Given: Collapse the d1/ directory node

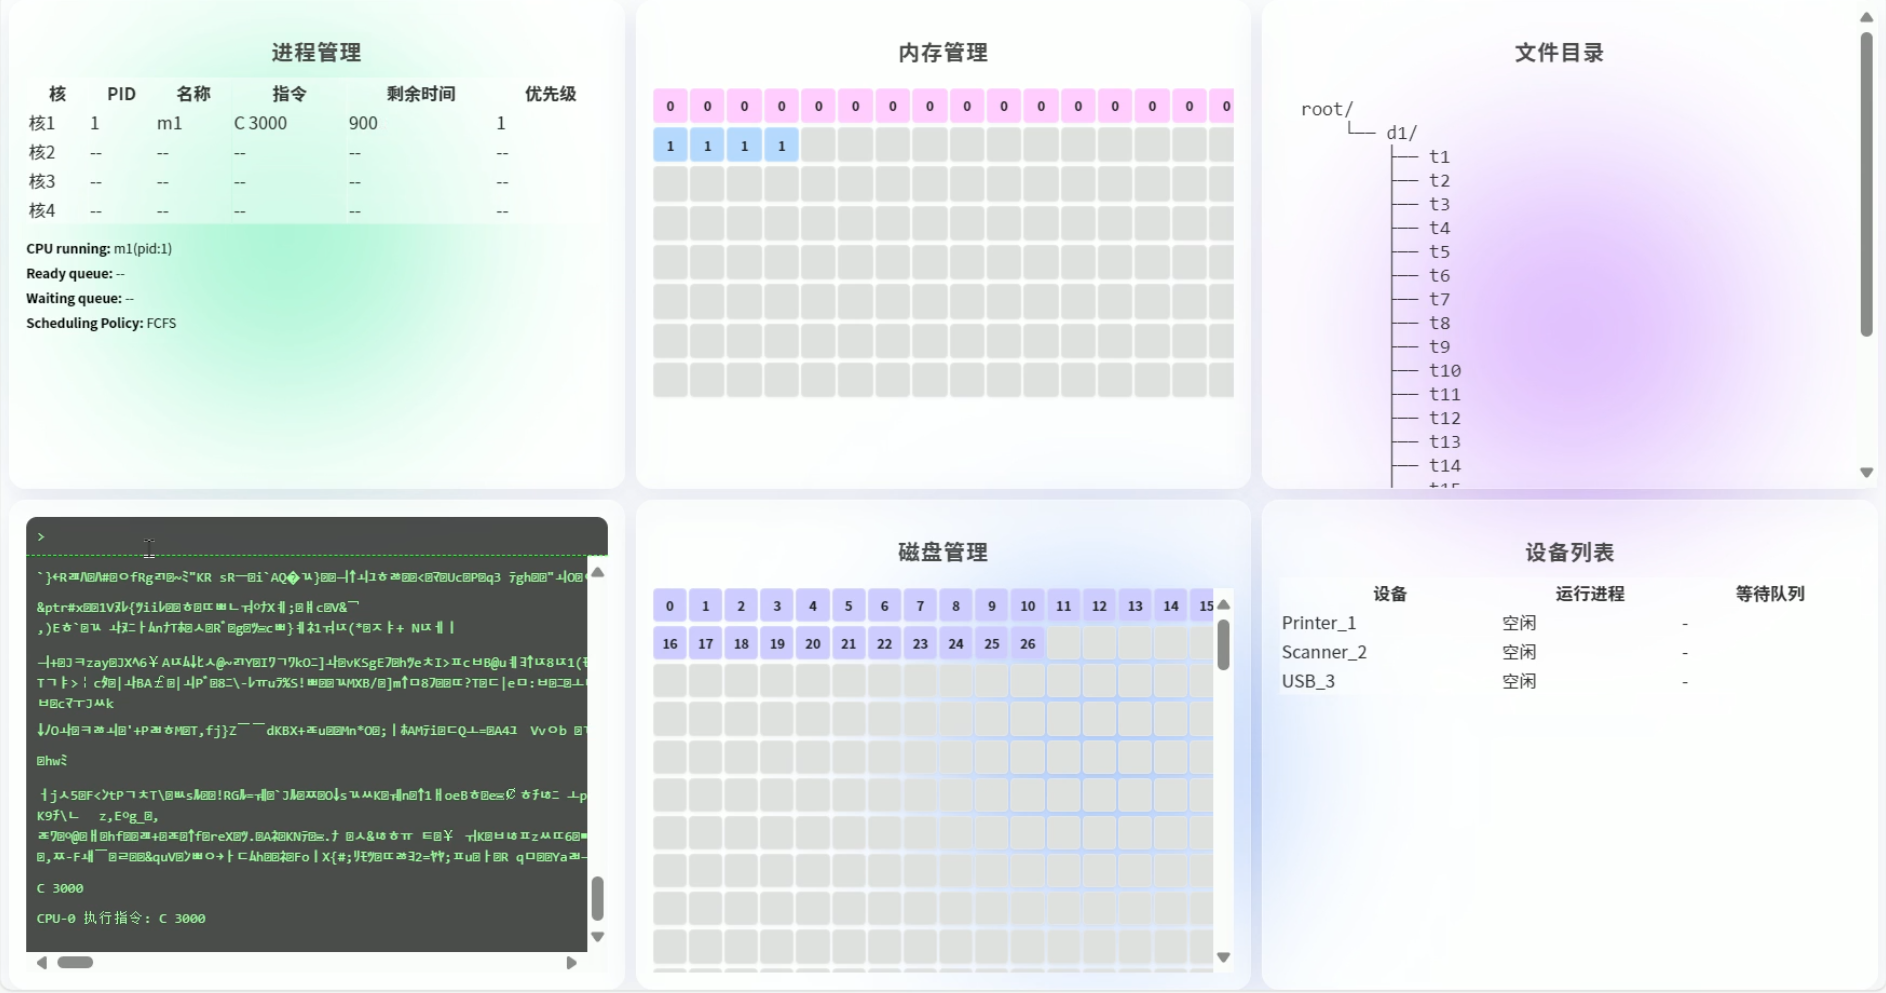Looking at the screenshot, I should point(1401,133).
